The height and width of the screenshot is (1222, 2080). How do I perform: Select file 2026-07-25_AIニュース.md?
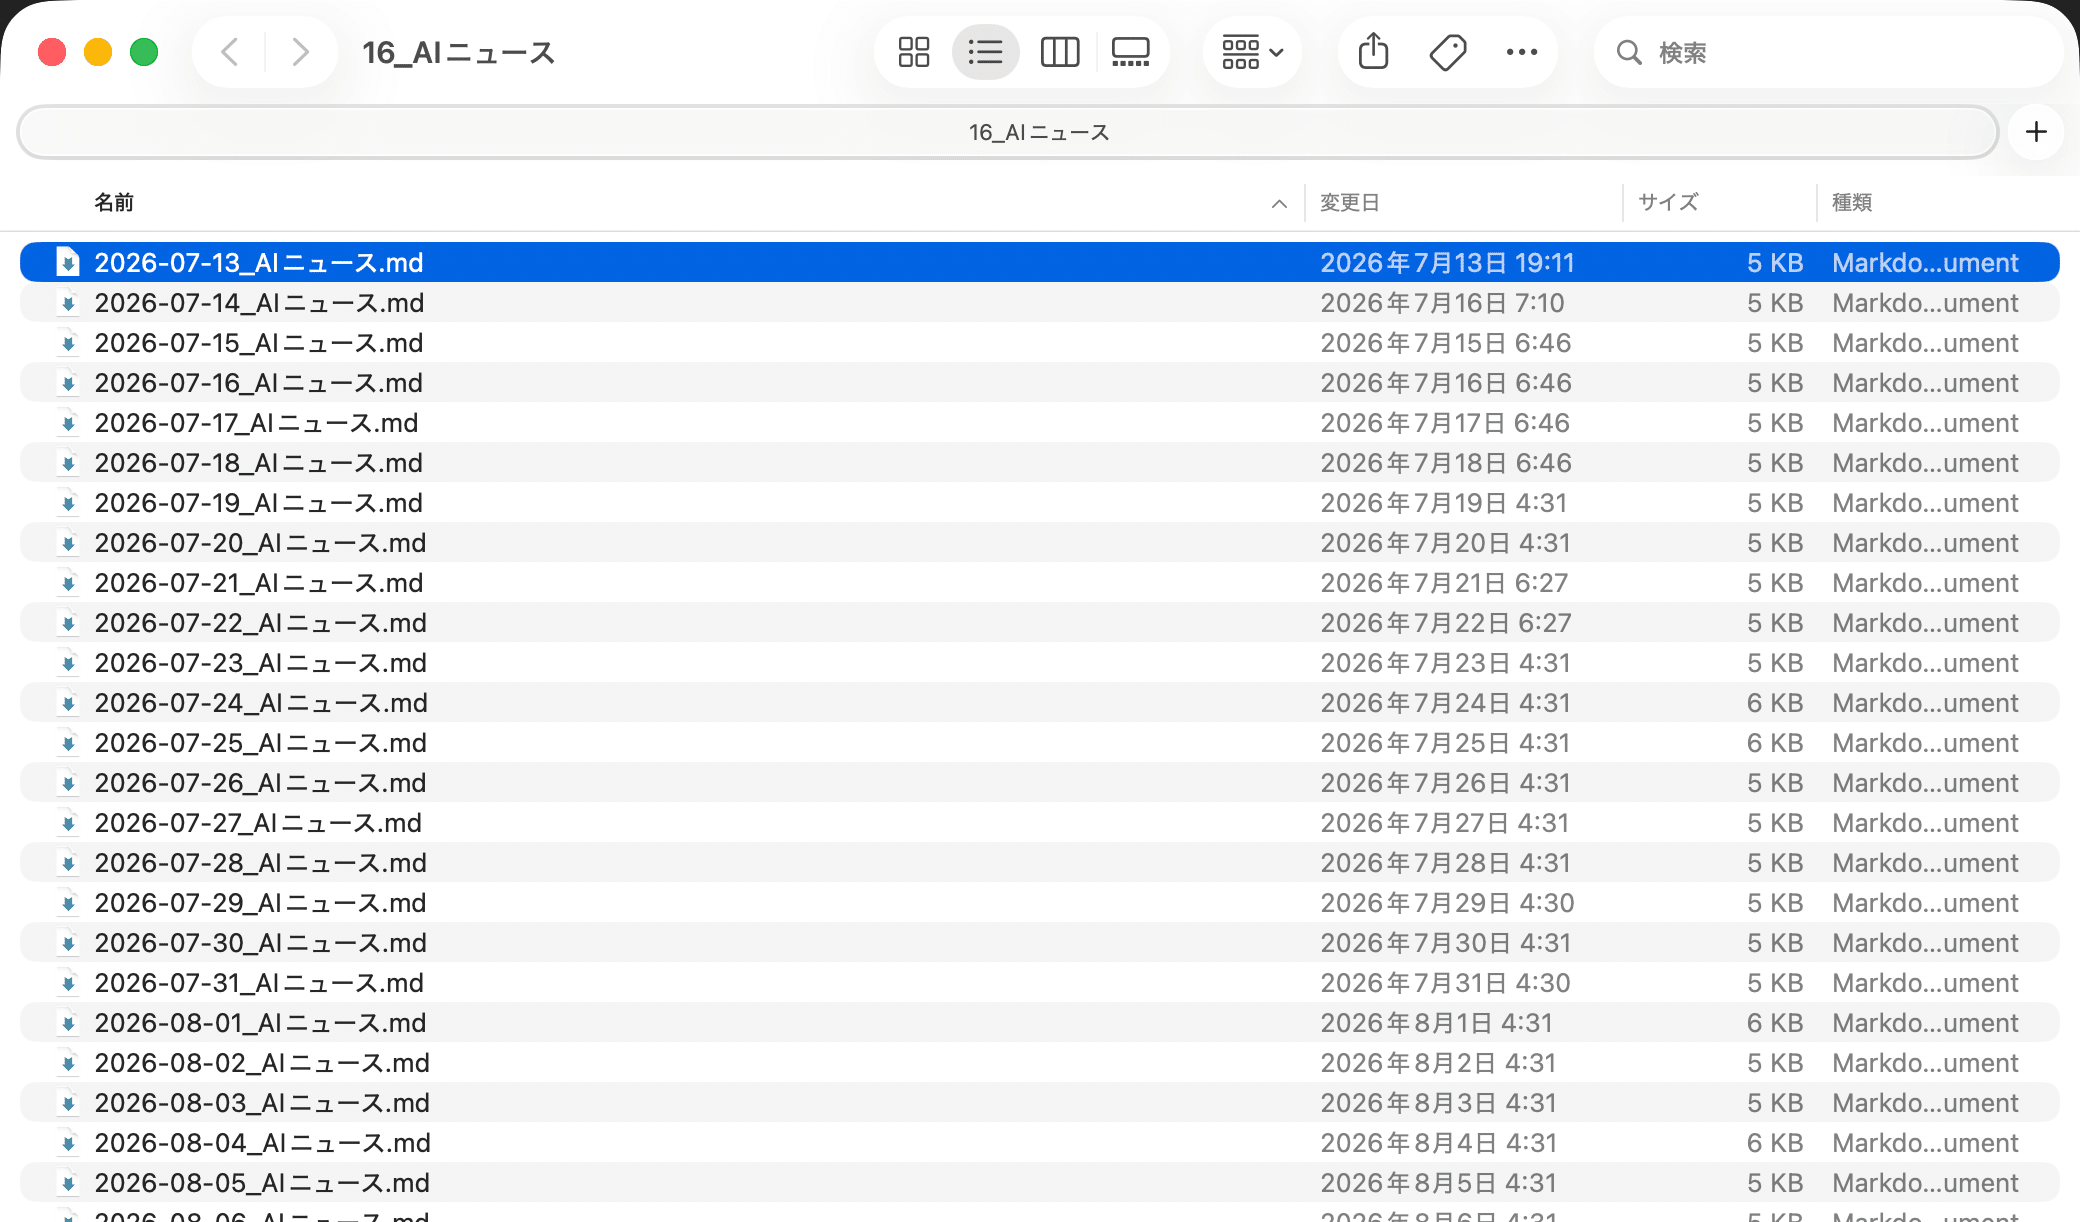tap(1040, 743)
